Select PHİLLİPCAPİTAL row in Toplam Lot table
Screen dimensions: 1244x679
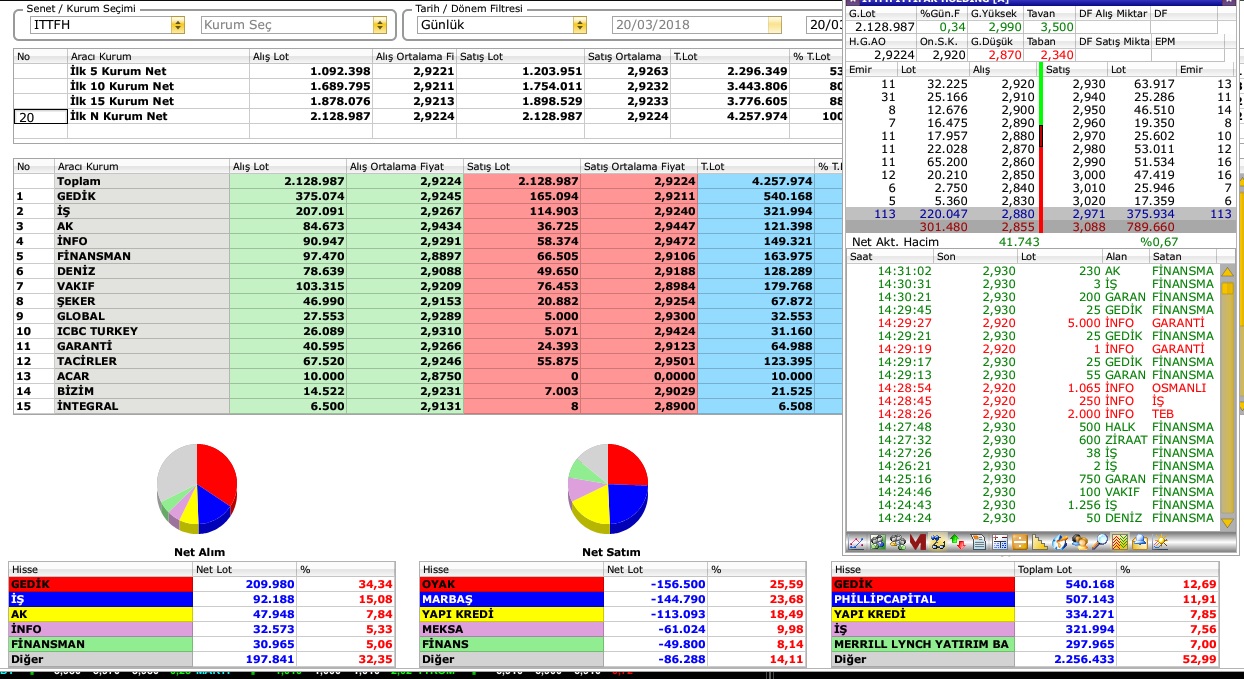[x=1026, y=599]
